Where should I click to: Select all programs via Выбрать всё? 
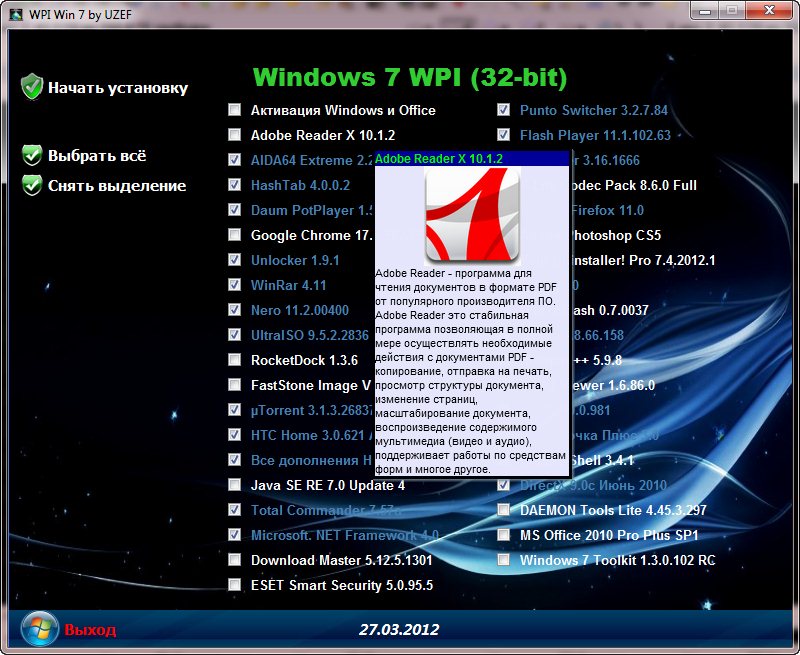click(97, 156)
